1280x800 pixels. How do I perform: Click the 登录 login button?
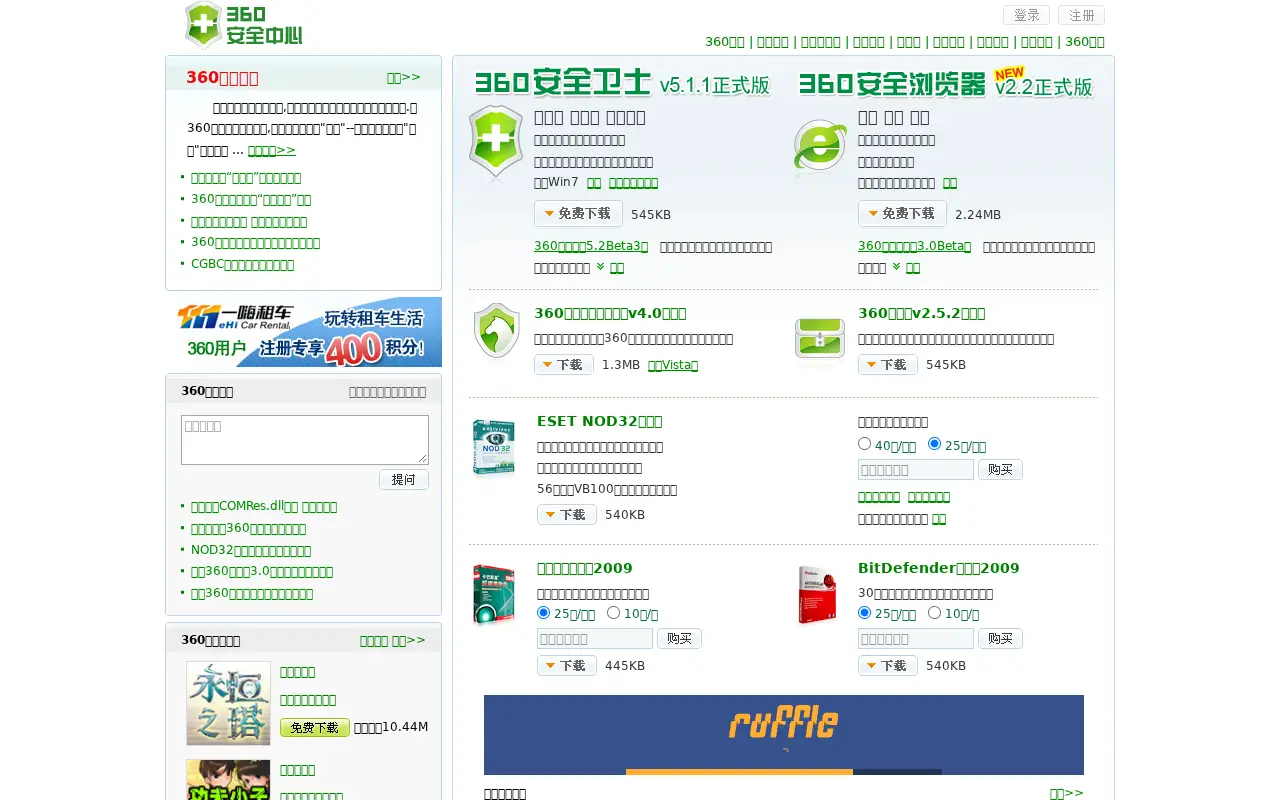coord(1026,15)
